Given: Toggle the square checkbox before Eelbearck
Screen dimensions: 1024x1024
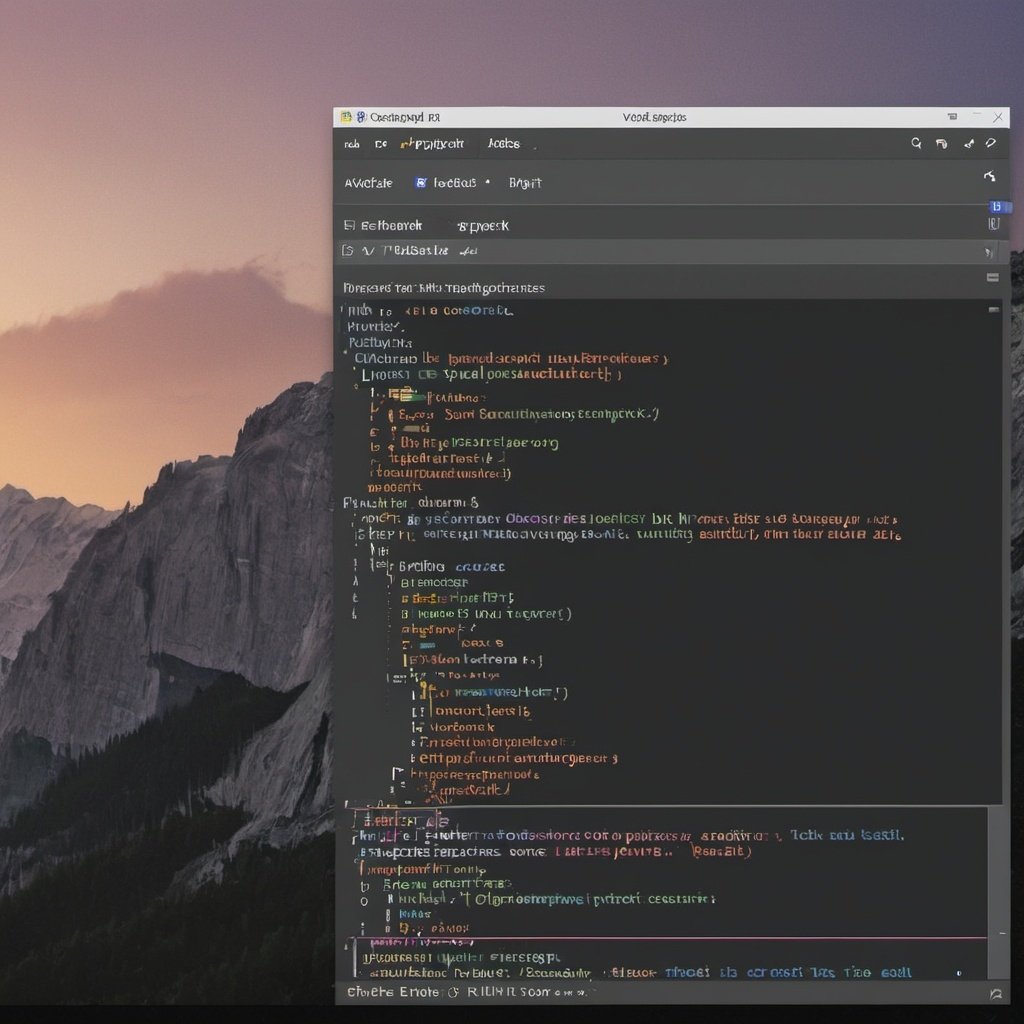Looking at the screenshot, I should click(349, 225).
